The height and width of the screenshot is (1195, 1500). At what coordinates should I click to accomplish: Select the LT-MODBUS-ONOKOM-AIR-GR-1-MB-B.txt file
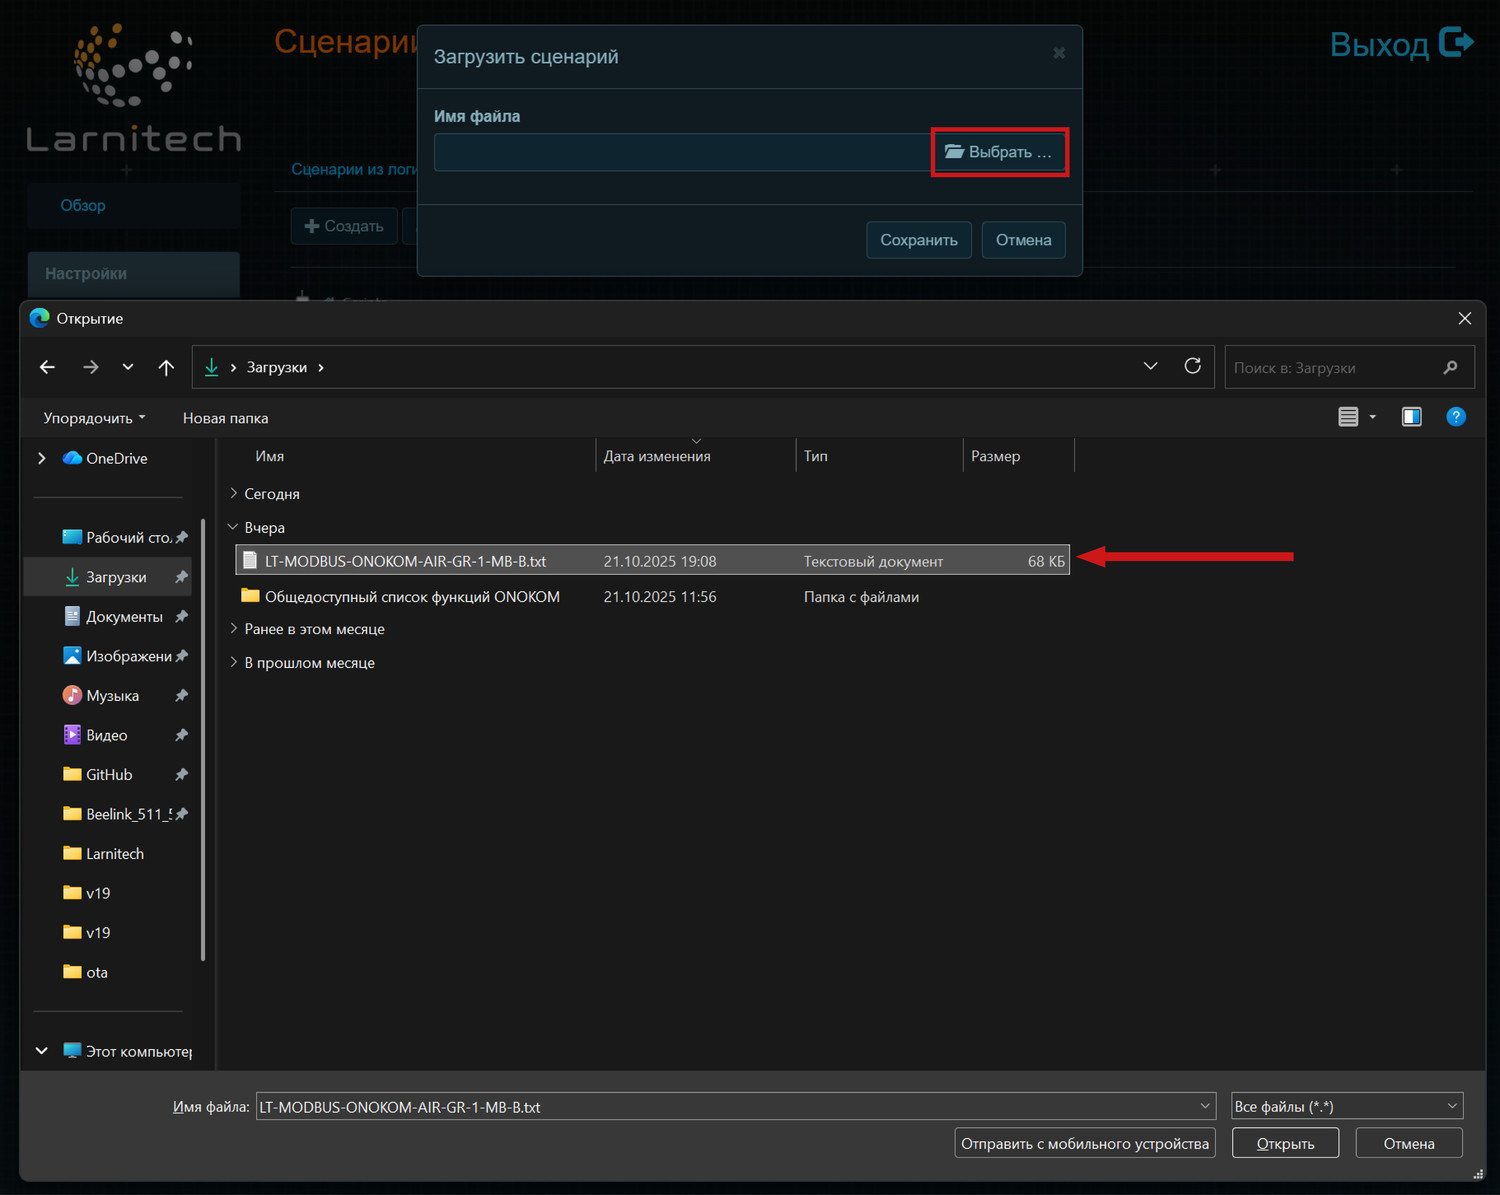(405, 561)
